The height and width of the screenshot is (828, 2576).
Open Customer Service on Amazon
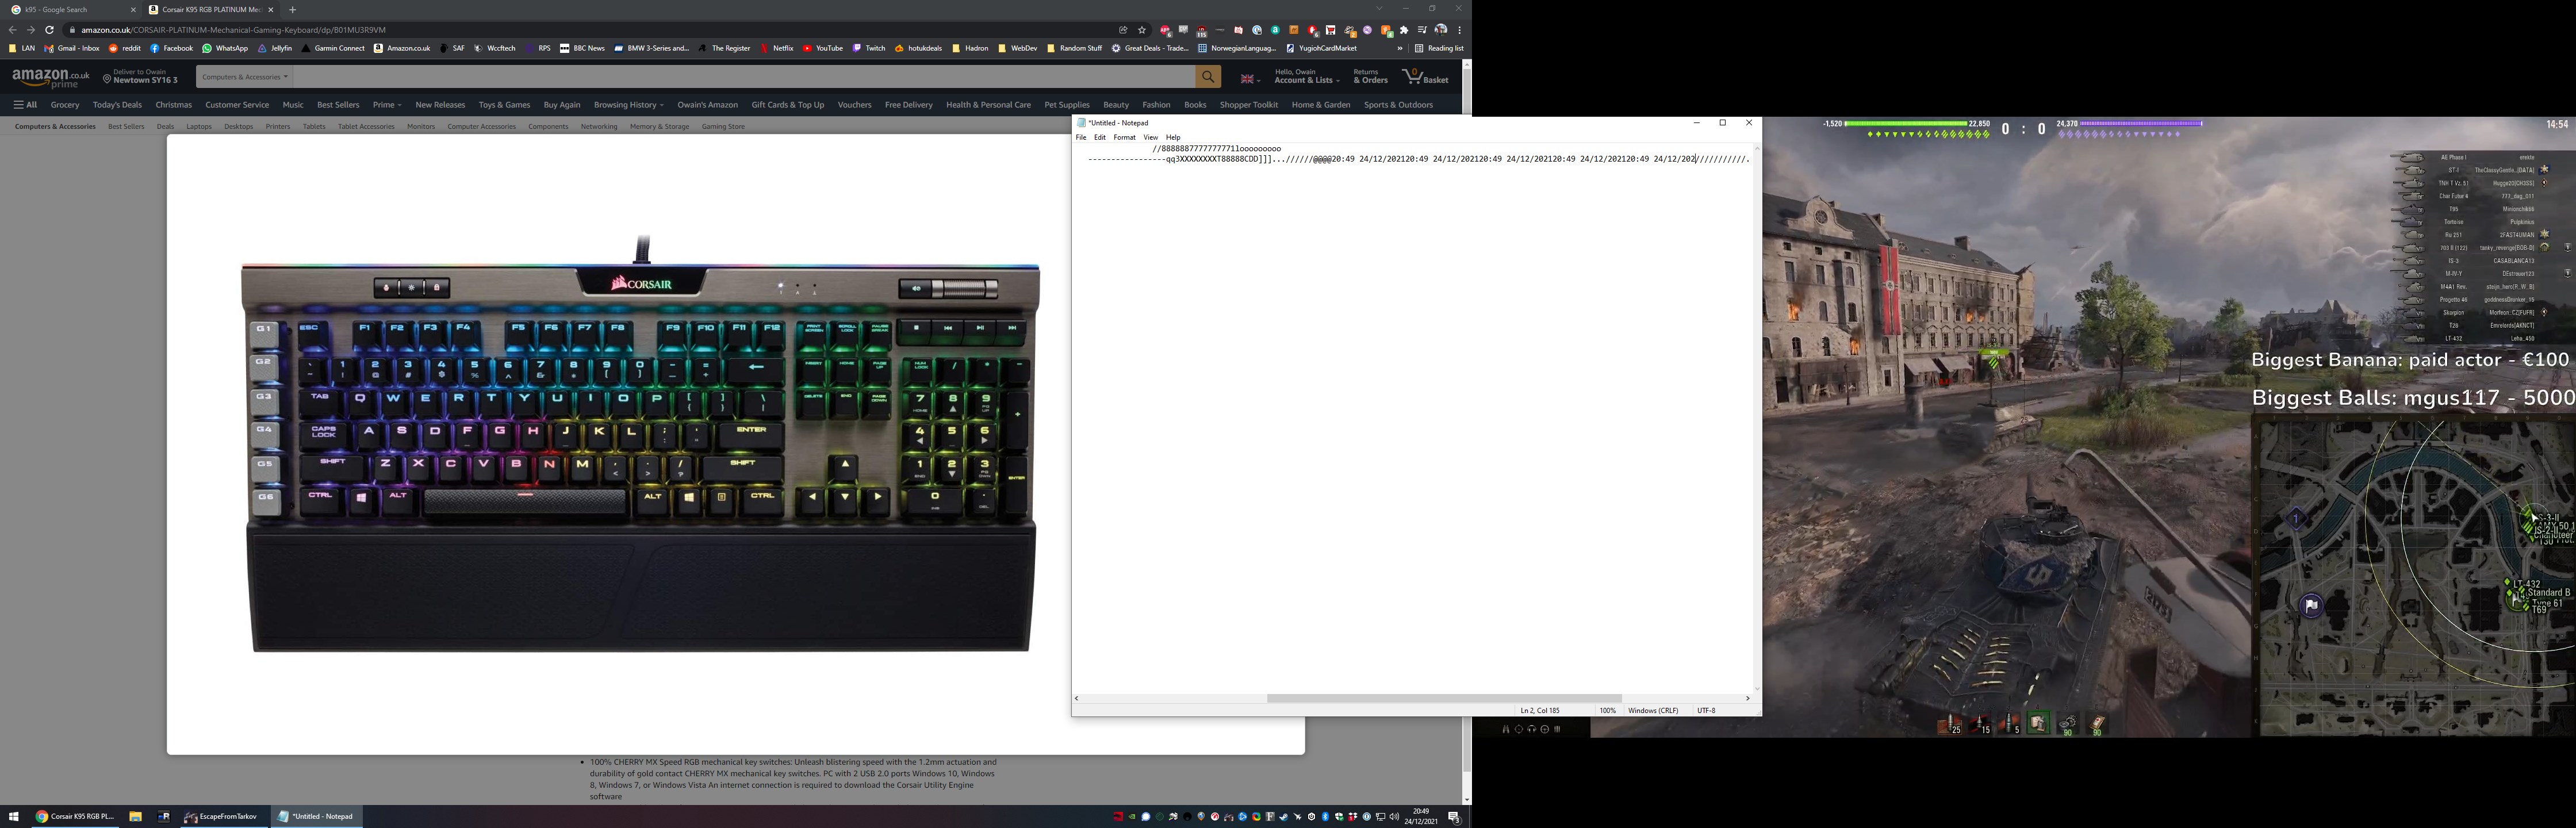pyautogui.click(x=237, y=105)
